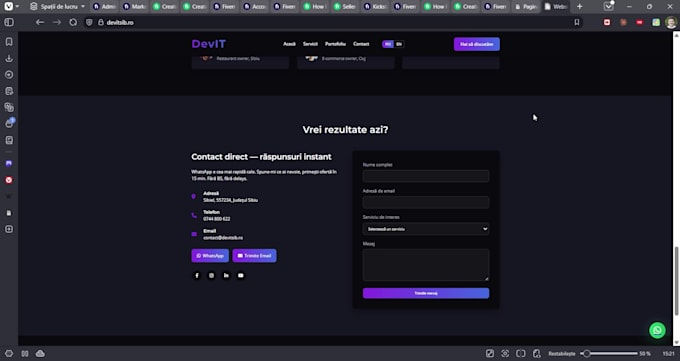Open the History panel in sidebar
This screenshot has width=680, height=361.
pyautogui.click(x=9, y=75)
